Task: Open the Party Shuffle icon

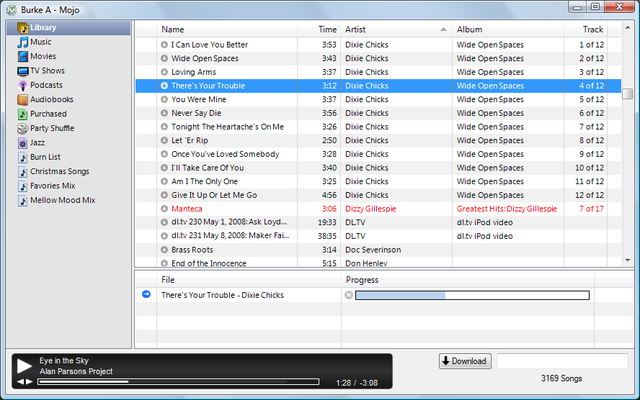Action: pyautogui.click(x=23, y=129)
